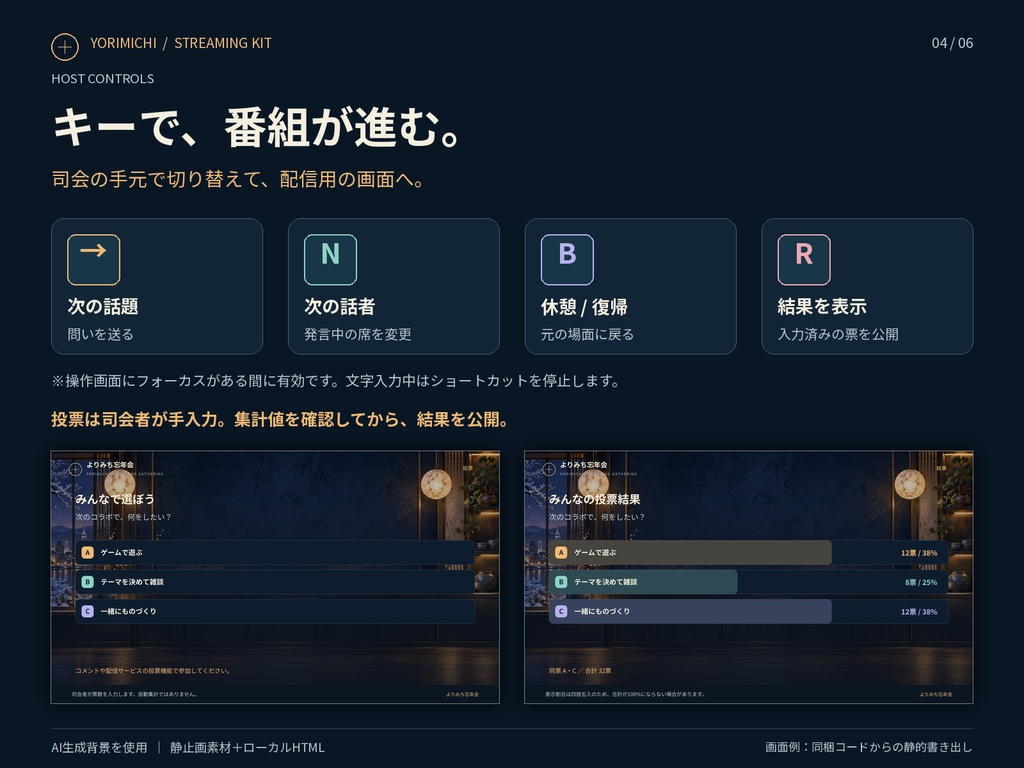Click the description 入力済みの票を公開

click(838, 334)
